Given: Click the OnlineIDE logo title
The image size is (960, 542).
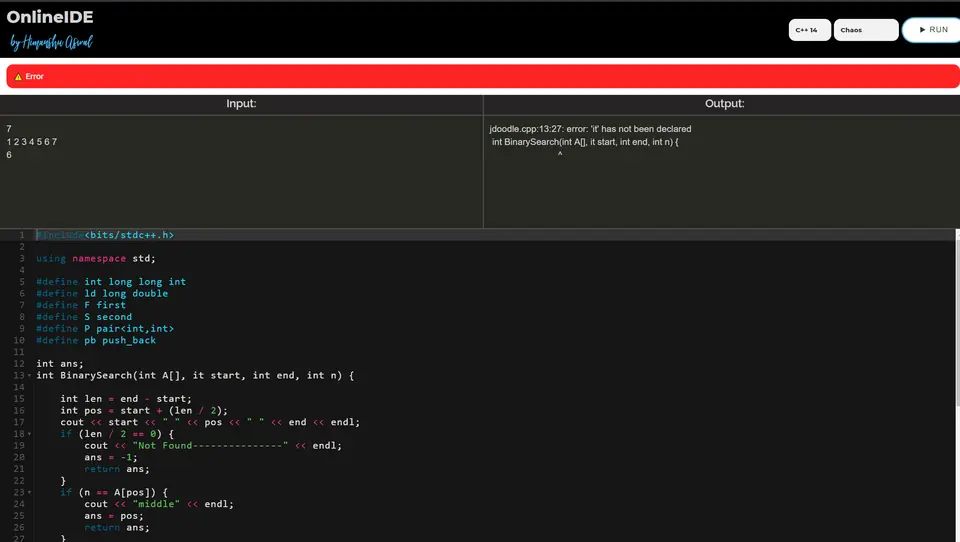Looking at the screenshot, I should 50,17.
